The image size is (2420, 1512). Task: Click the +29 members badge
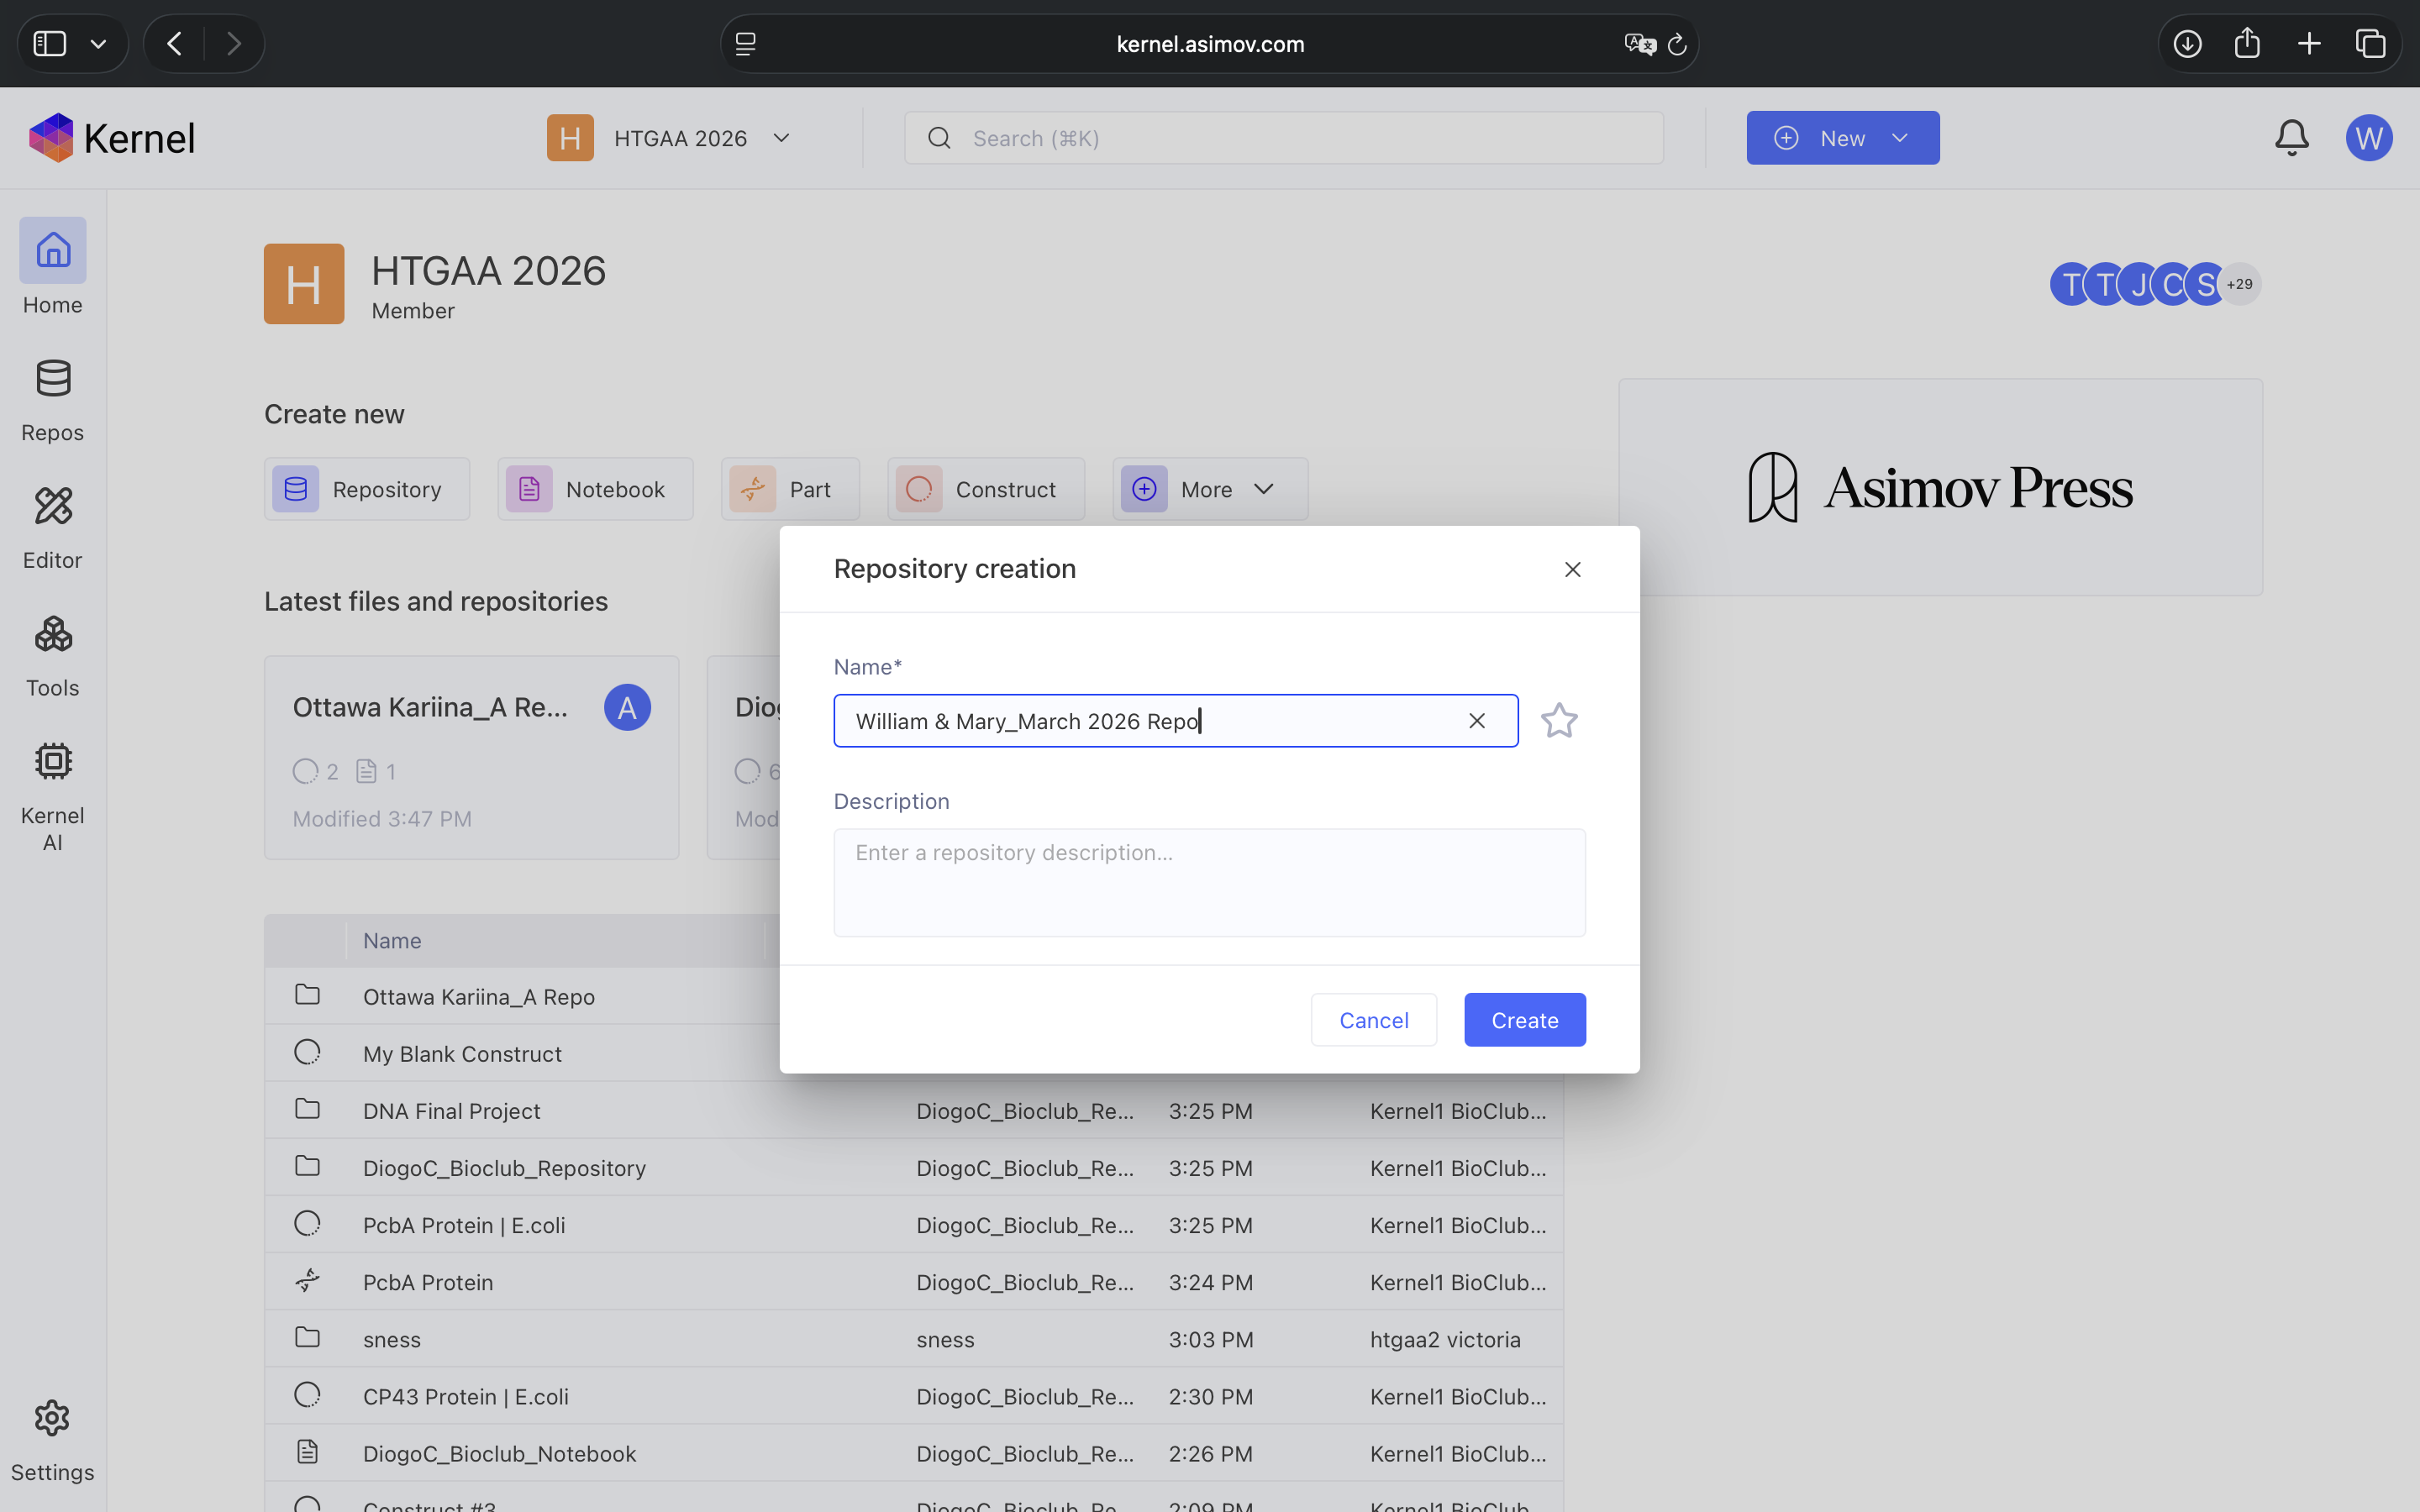(2240, 284)
